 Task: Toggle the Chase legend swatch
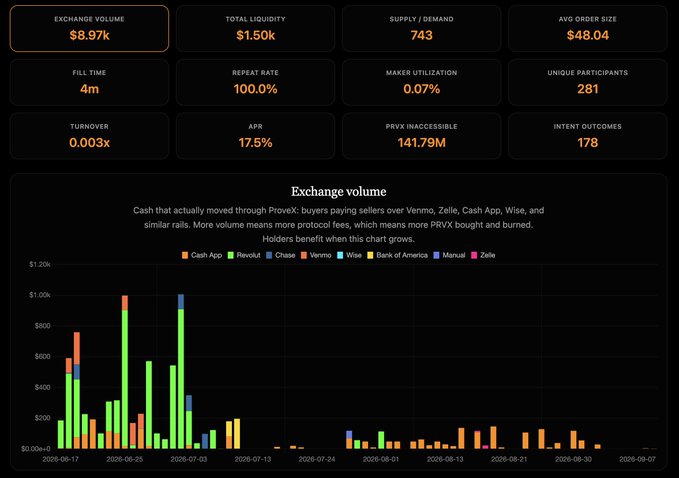coord(269,255)
